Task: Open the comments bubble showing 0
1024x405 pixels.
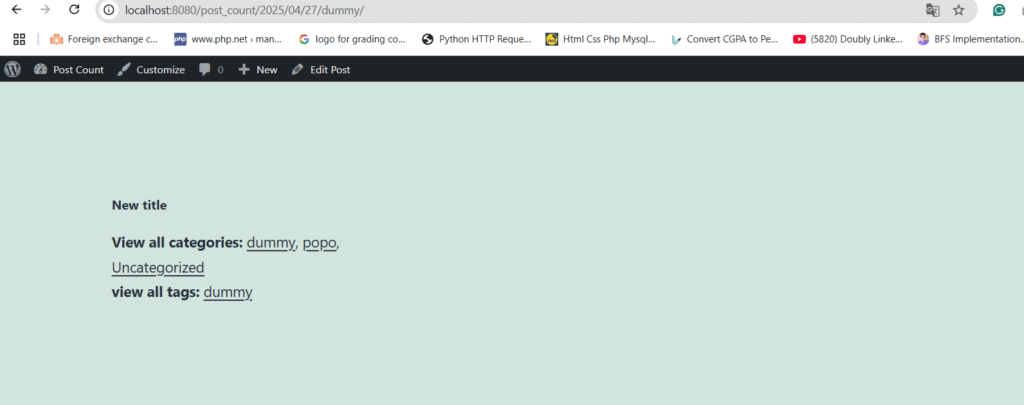Action: coord(211,69)
